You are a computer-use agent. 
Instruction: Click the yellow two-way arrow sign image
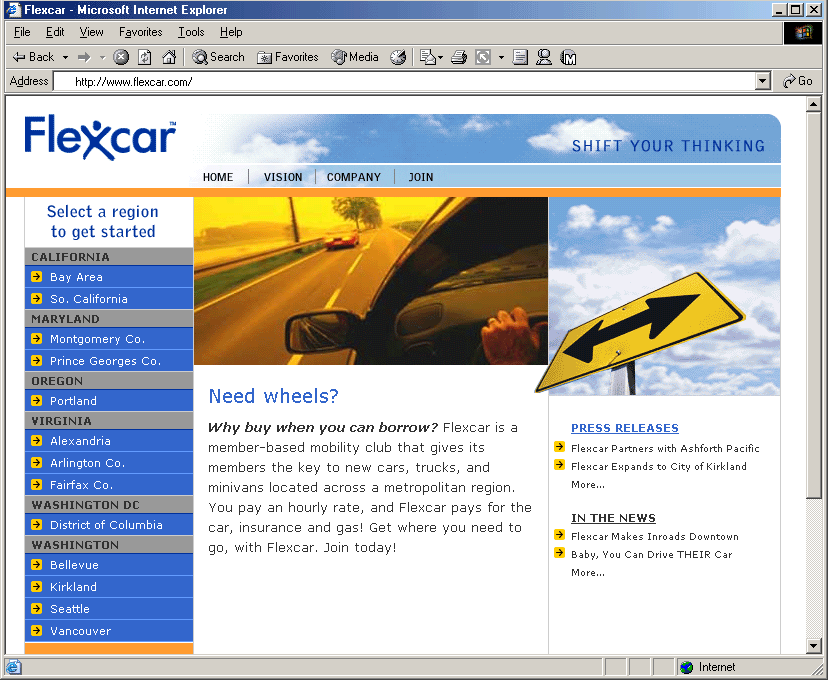pyautogui.click(x=642, y=333)
